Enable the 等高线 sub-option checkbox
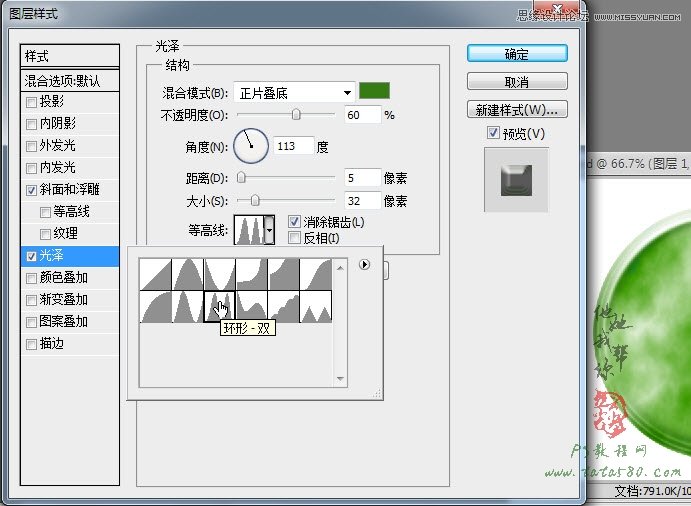 click(45, 212)
